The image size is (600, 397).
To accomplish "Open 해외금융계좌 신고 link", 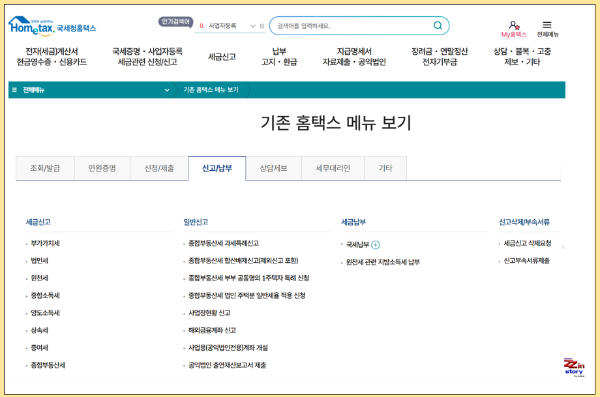I will point(212,330).
